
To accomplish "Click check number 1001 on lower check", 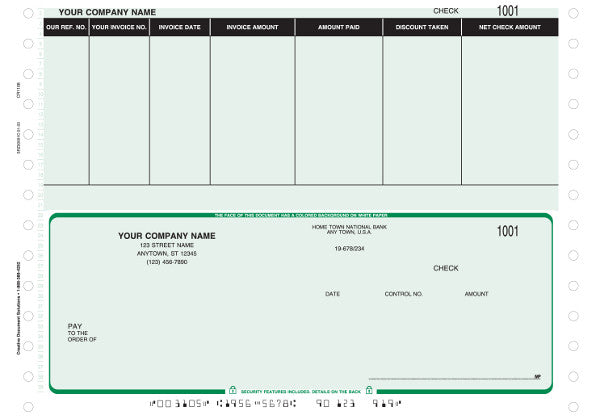I will pos(508,231).
